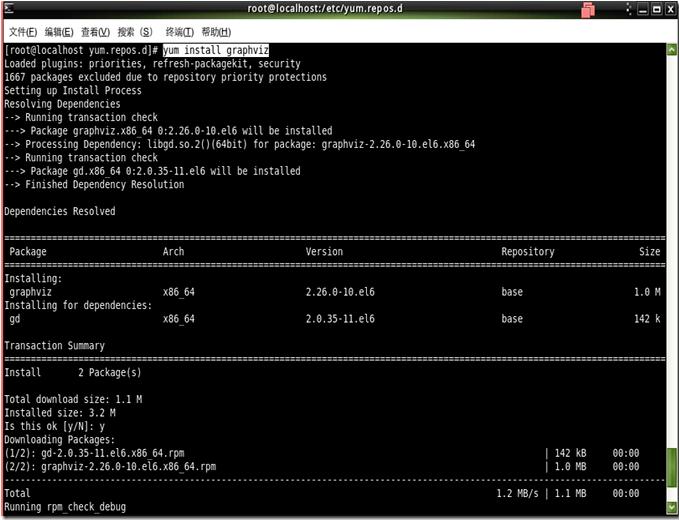
Task: Close the terminal window
Action: click(x=669, y=9)
